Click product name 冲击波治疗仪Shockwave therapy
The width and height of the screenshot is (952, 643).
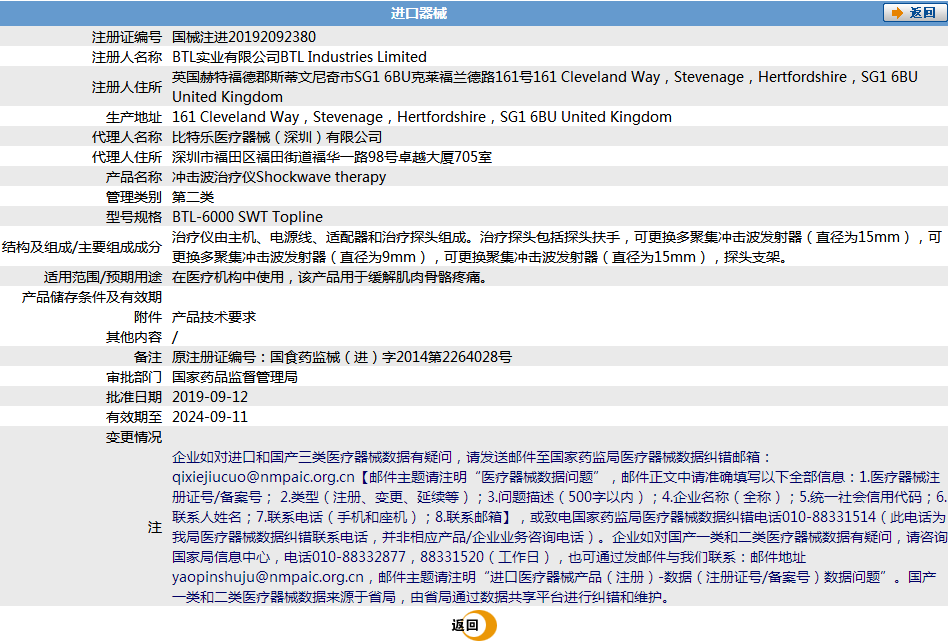click(279, 177)
